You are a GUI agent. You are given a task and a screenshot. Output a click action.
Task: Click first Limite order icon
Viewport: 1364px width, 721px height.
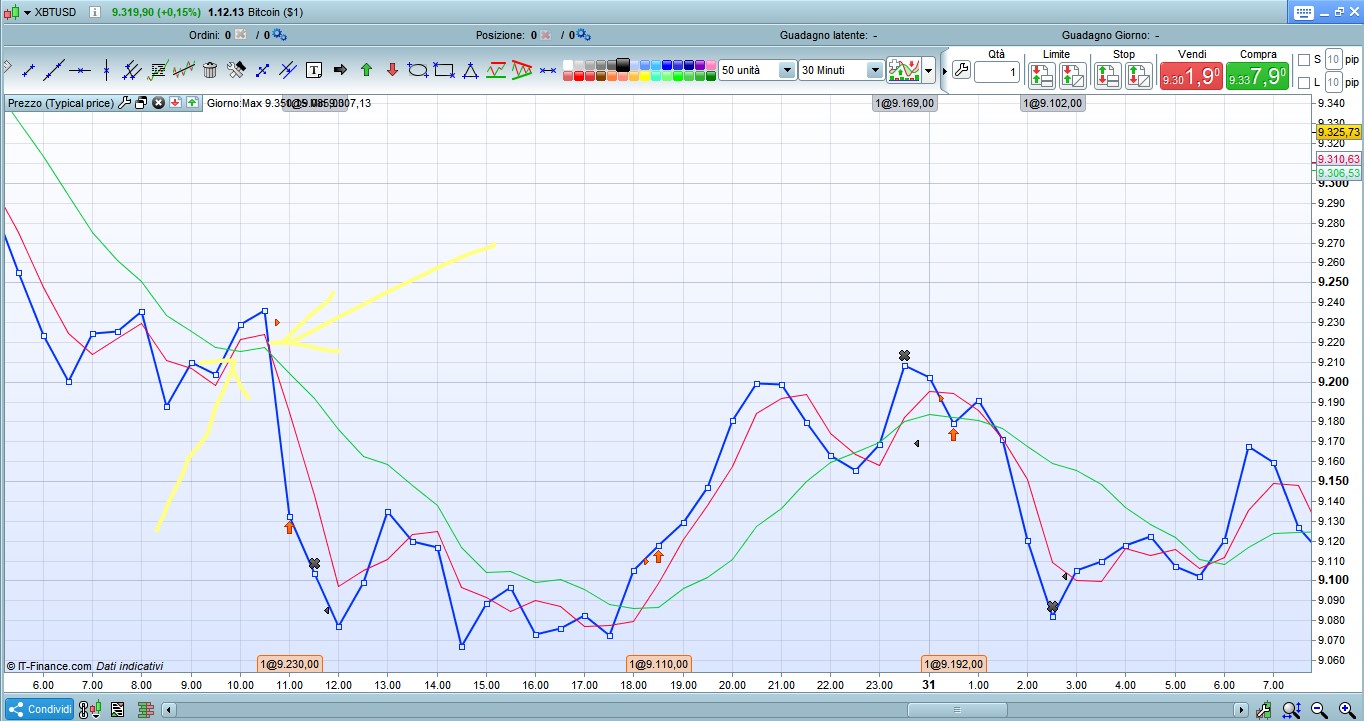[1041, 75]
